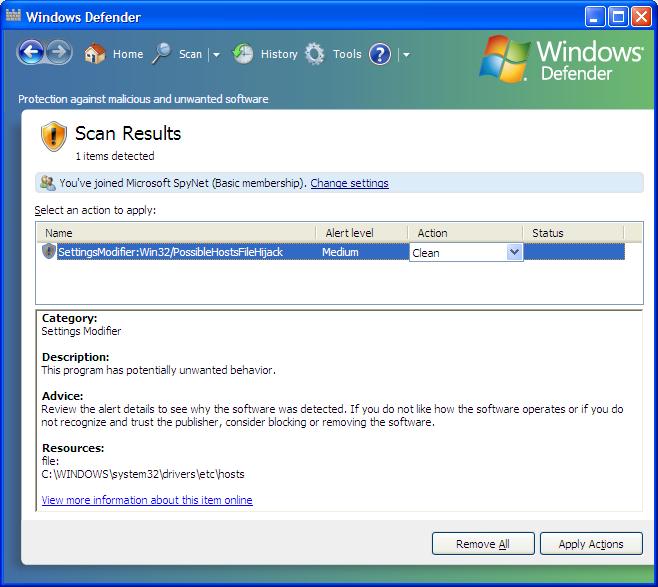This screenshot has width=658, height=587.
Task: Select the Home toolbar label
Action: point(128,54)
